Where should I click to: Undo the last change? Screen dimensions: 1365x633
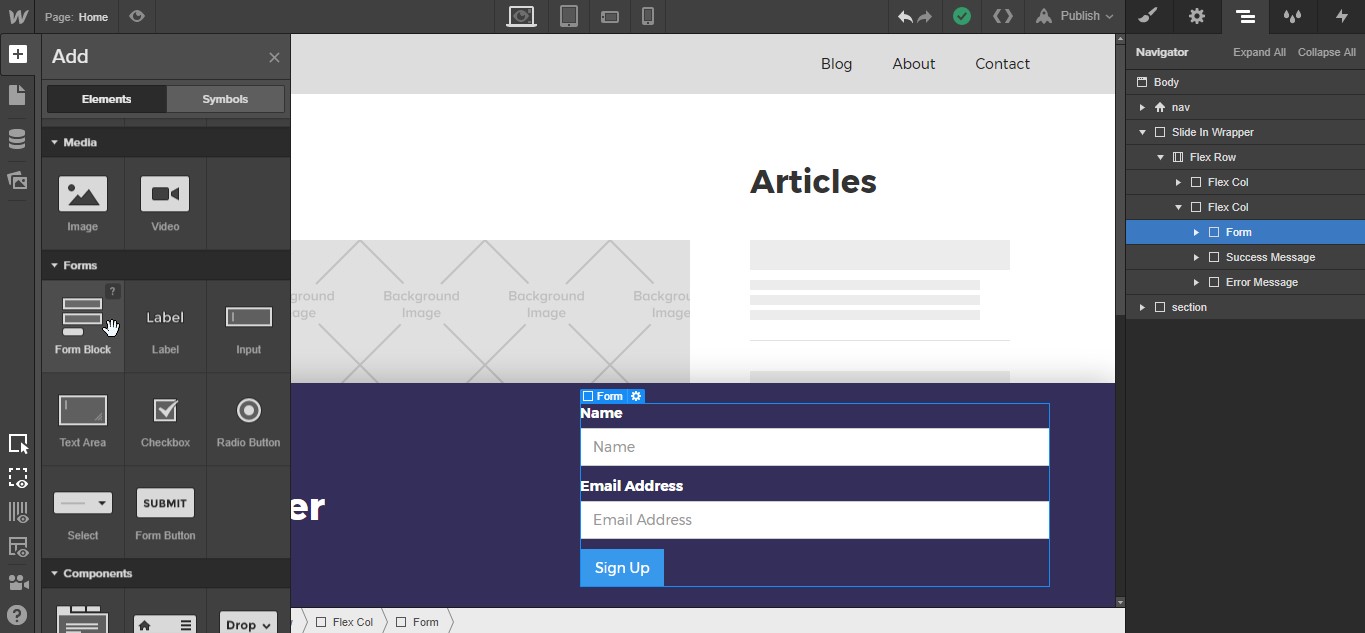[905, 16]
